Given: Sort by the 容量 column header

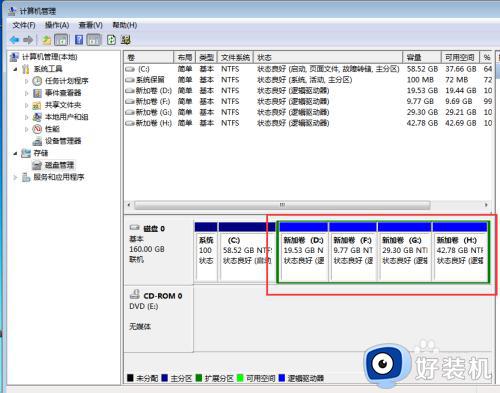Looking at the screenshot, I should pos(422,57).
